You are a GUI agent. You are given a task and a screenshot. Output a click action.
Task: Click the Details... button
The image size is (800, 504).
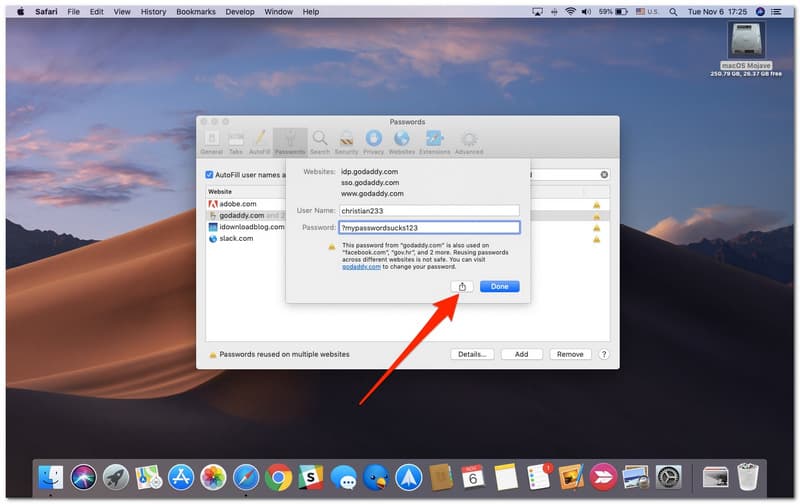point(472,354)
